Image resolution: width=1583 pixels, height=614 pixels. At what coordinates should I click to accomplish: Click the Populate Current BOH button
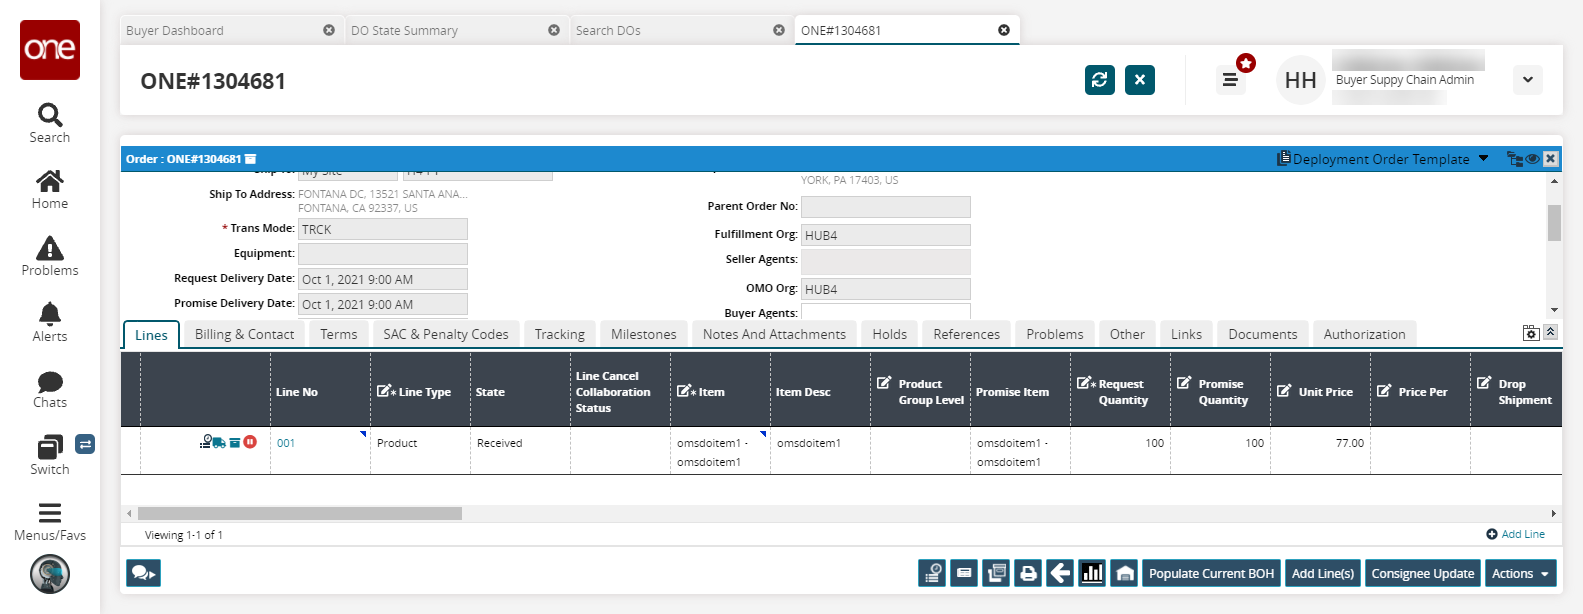click(x=1210, y=573)
